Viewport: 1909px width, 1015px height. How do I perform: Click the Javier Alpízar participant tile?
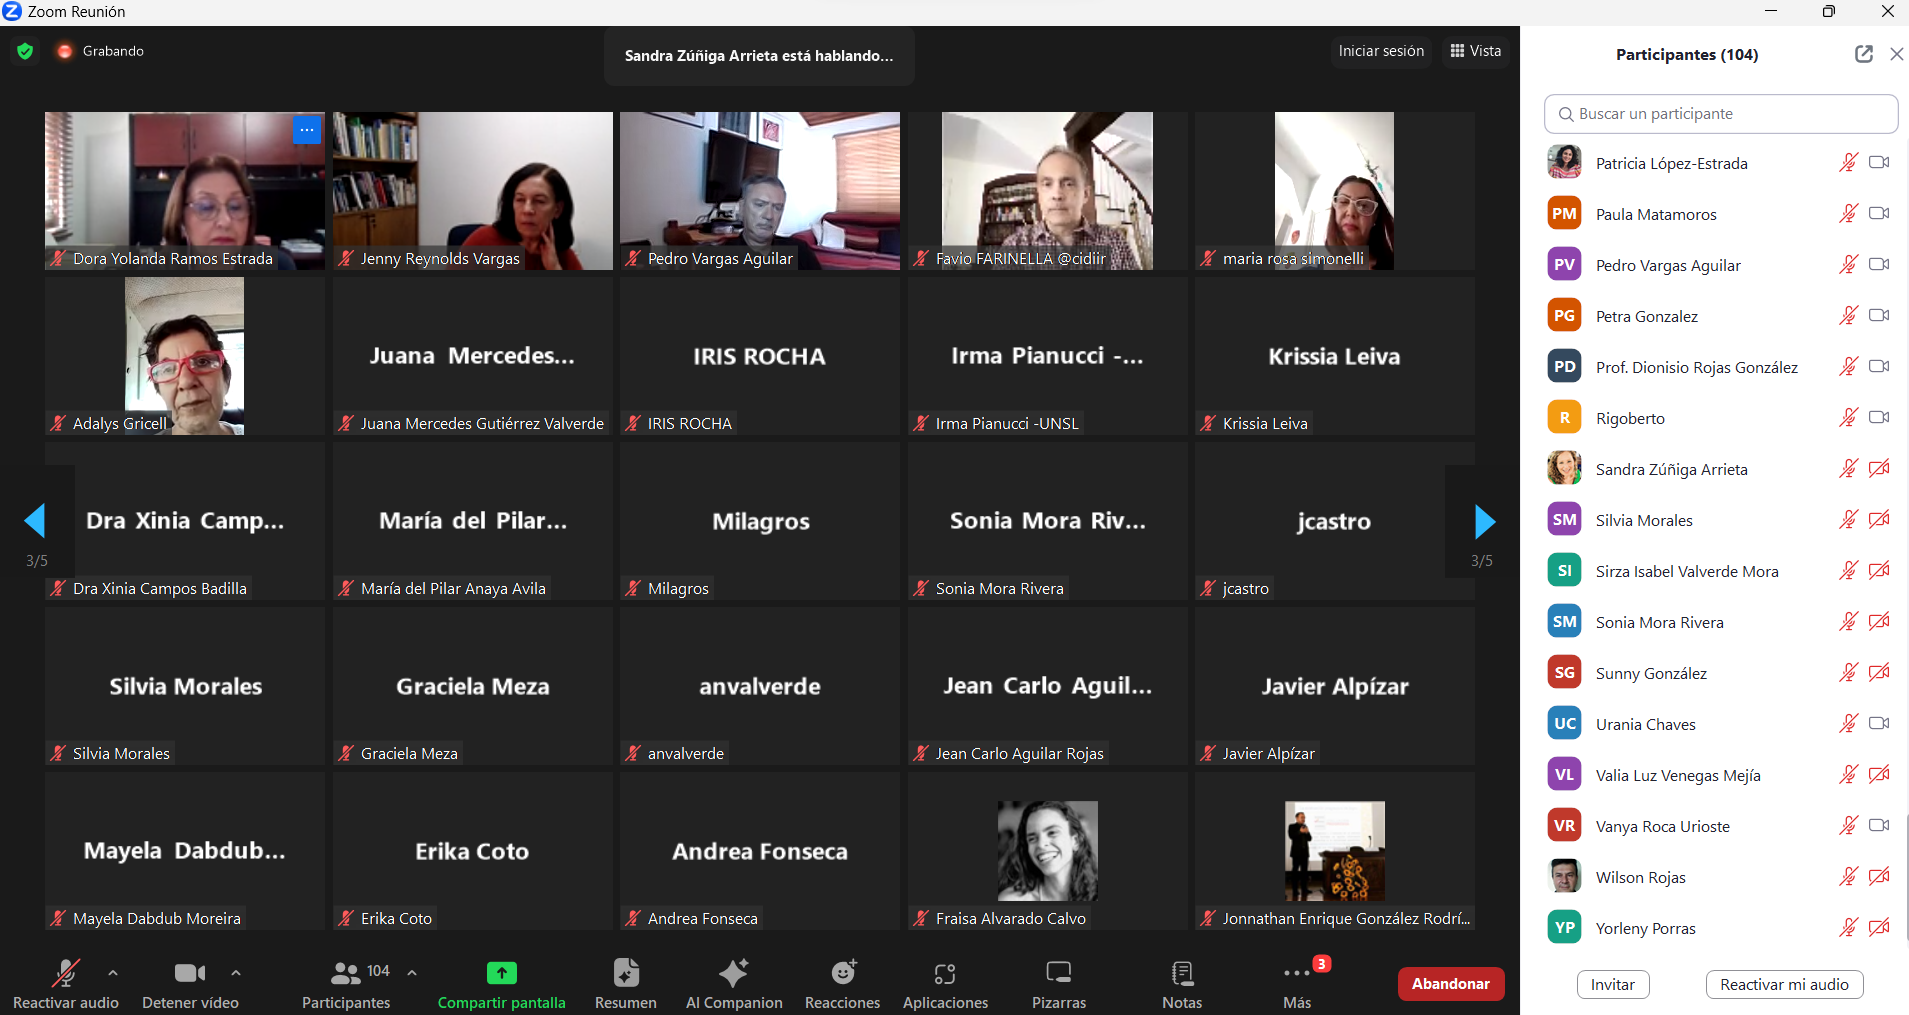[x=1334, y=686]
